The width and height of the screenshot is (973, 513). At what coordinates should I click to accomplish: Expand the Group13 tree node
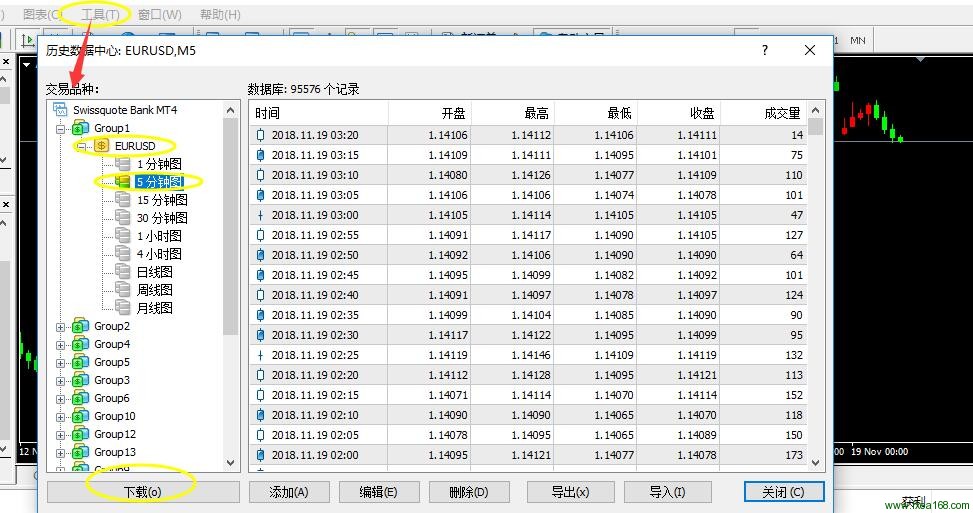coord(61,453)
